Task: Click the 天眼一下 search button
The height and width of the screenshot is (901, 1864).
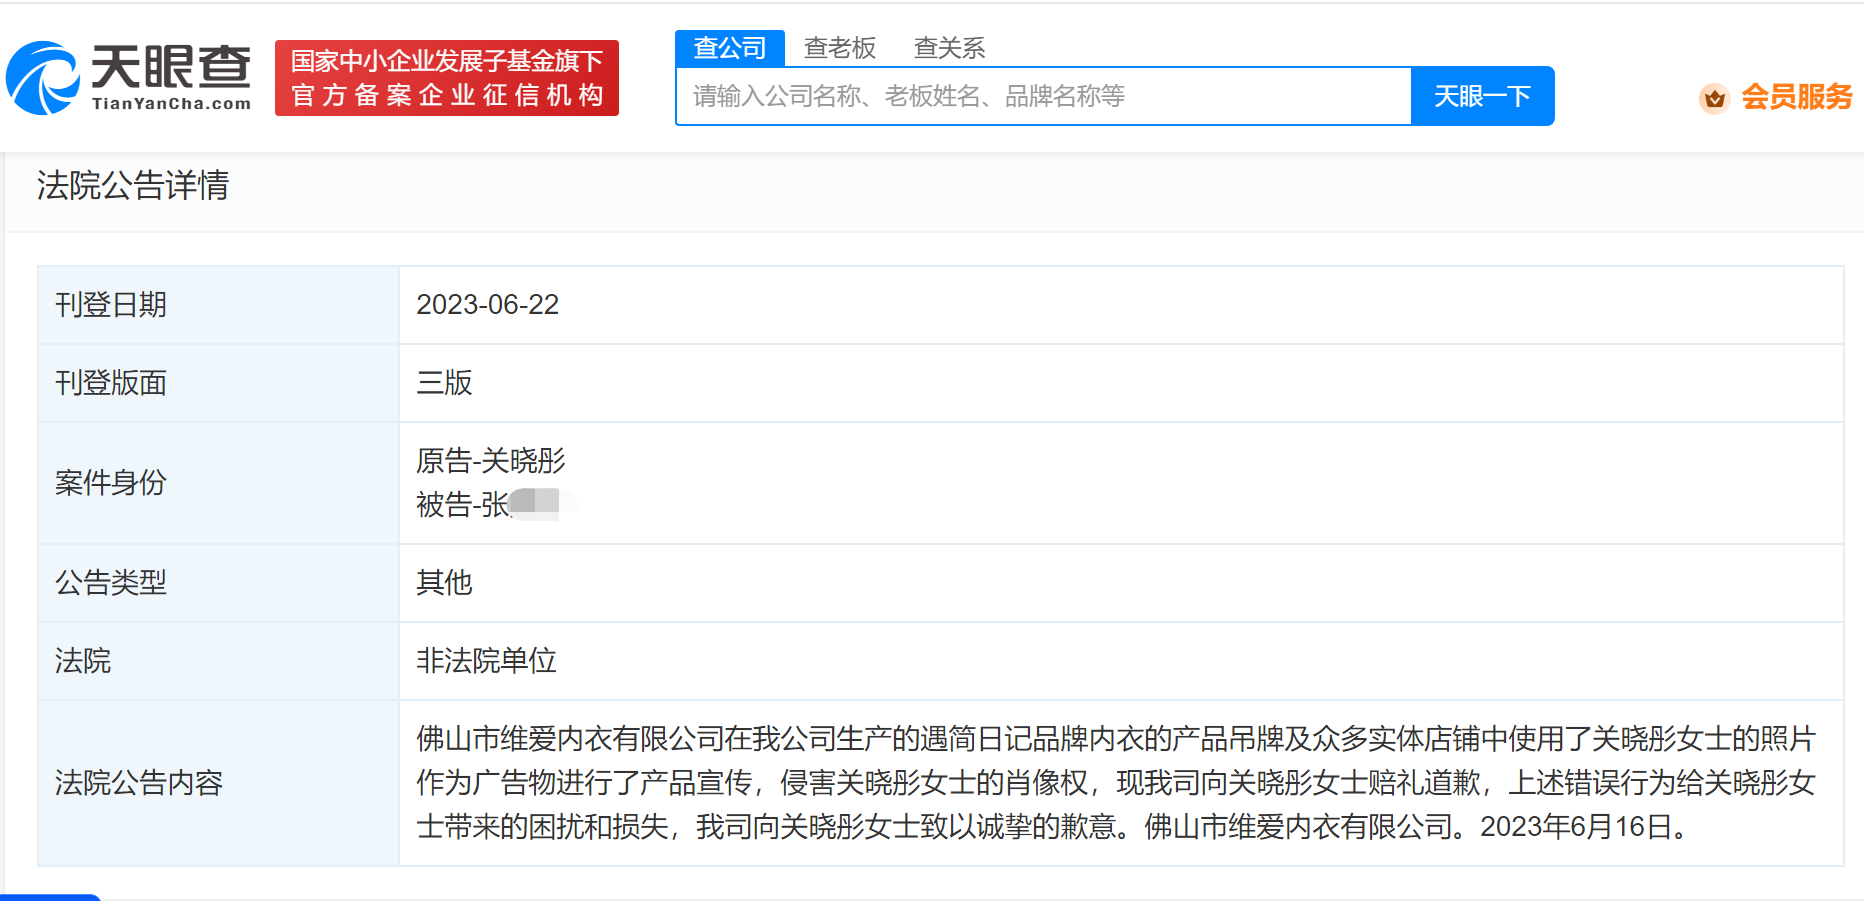Action: pos(1482,96)
